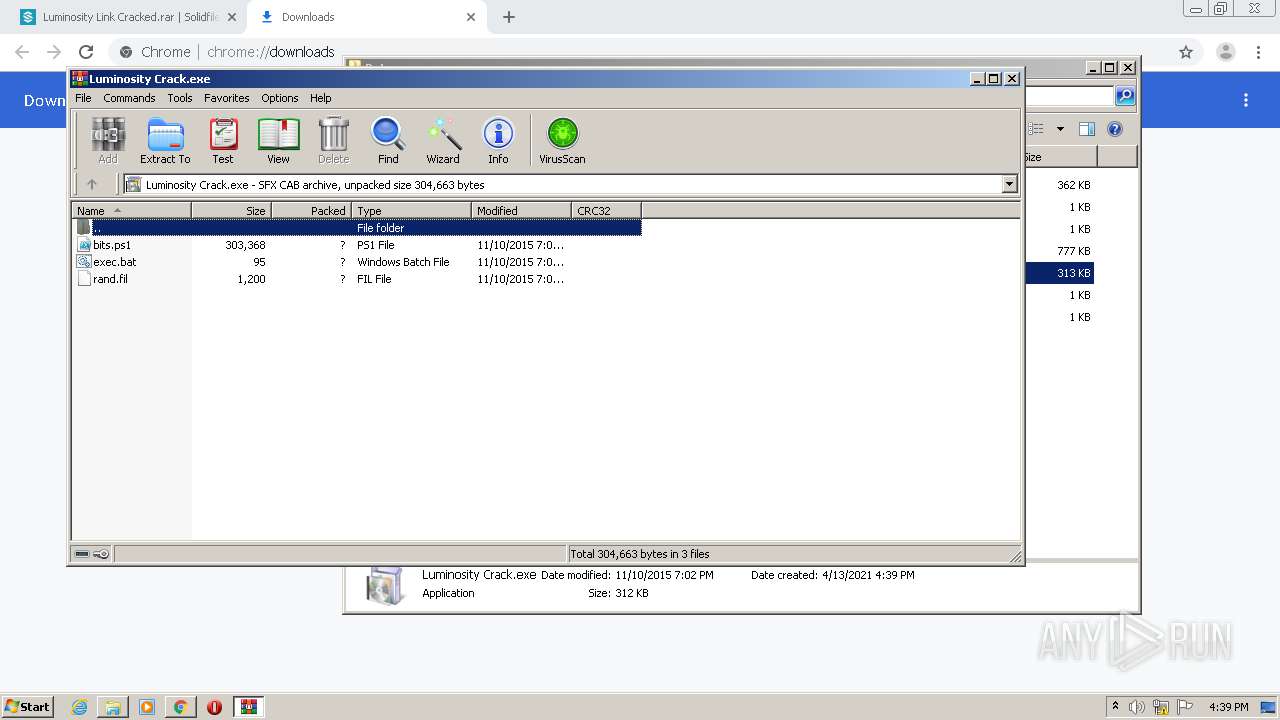Open the Options menu
Image resolution: width=1280 pixels, height=720 pixels.
pyautogui.click(x=280, y=98)
